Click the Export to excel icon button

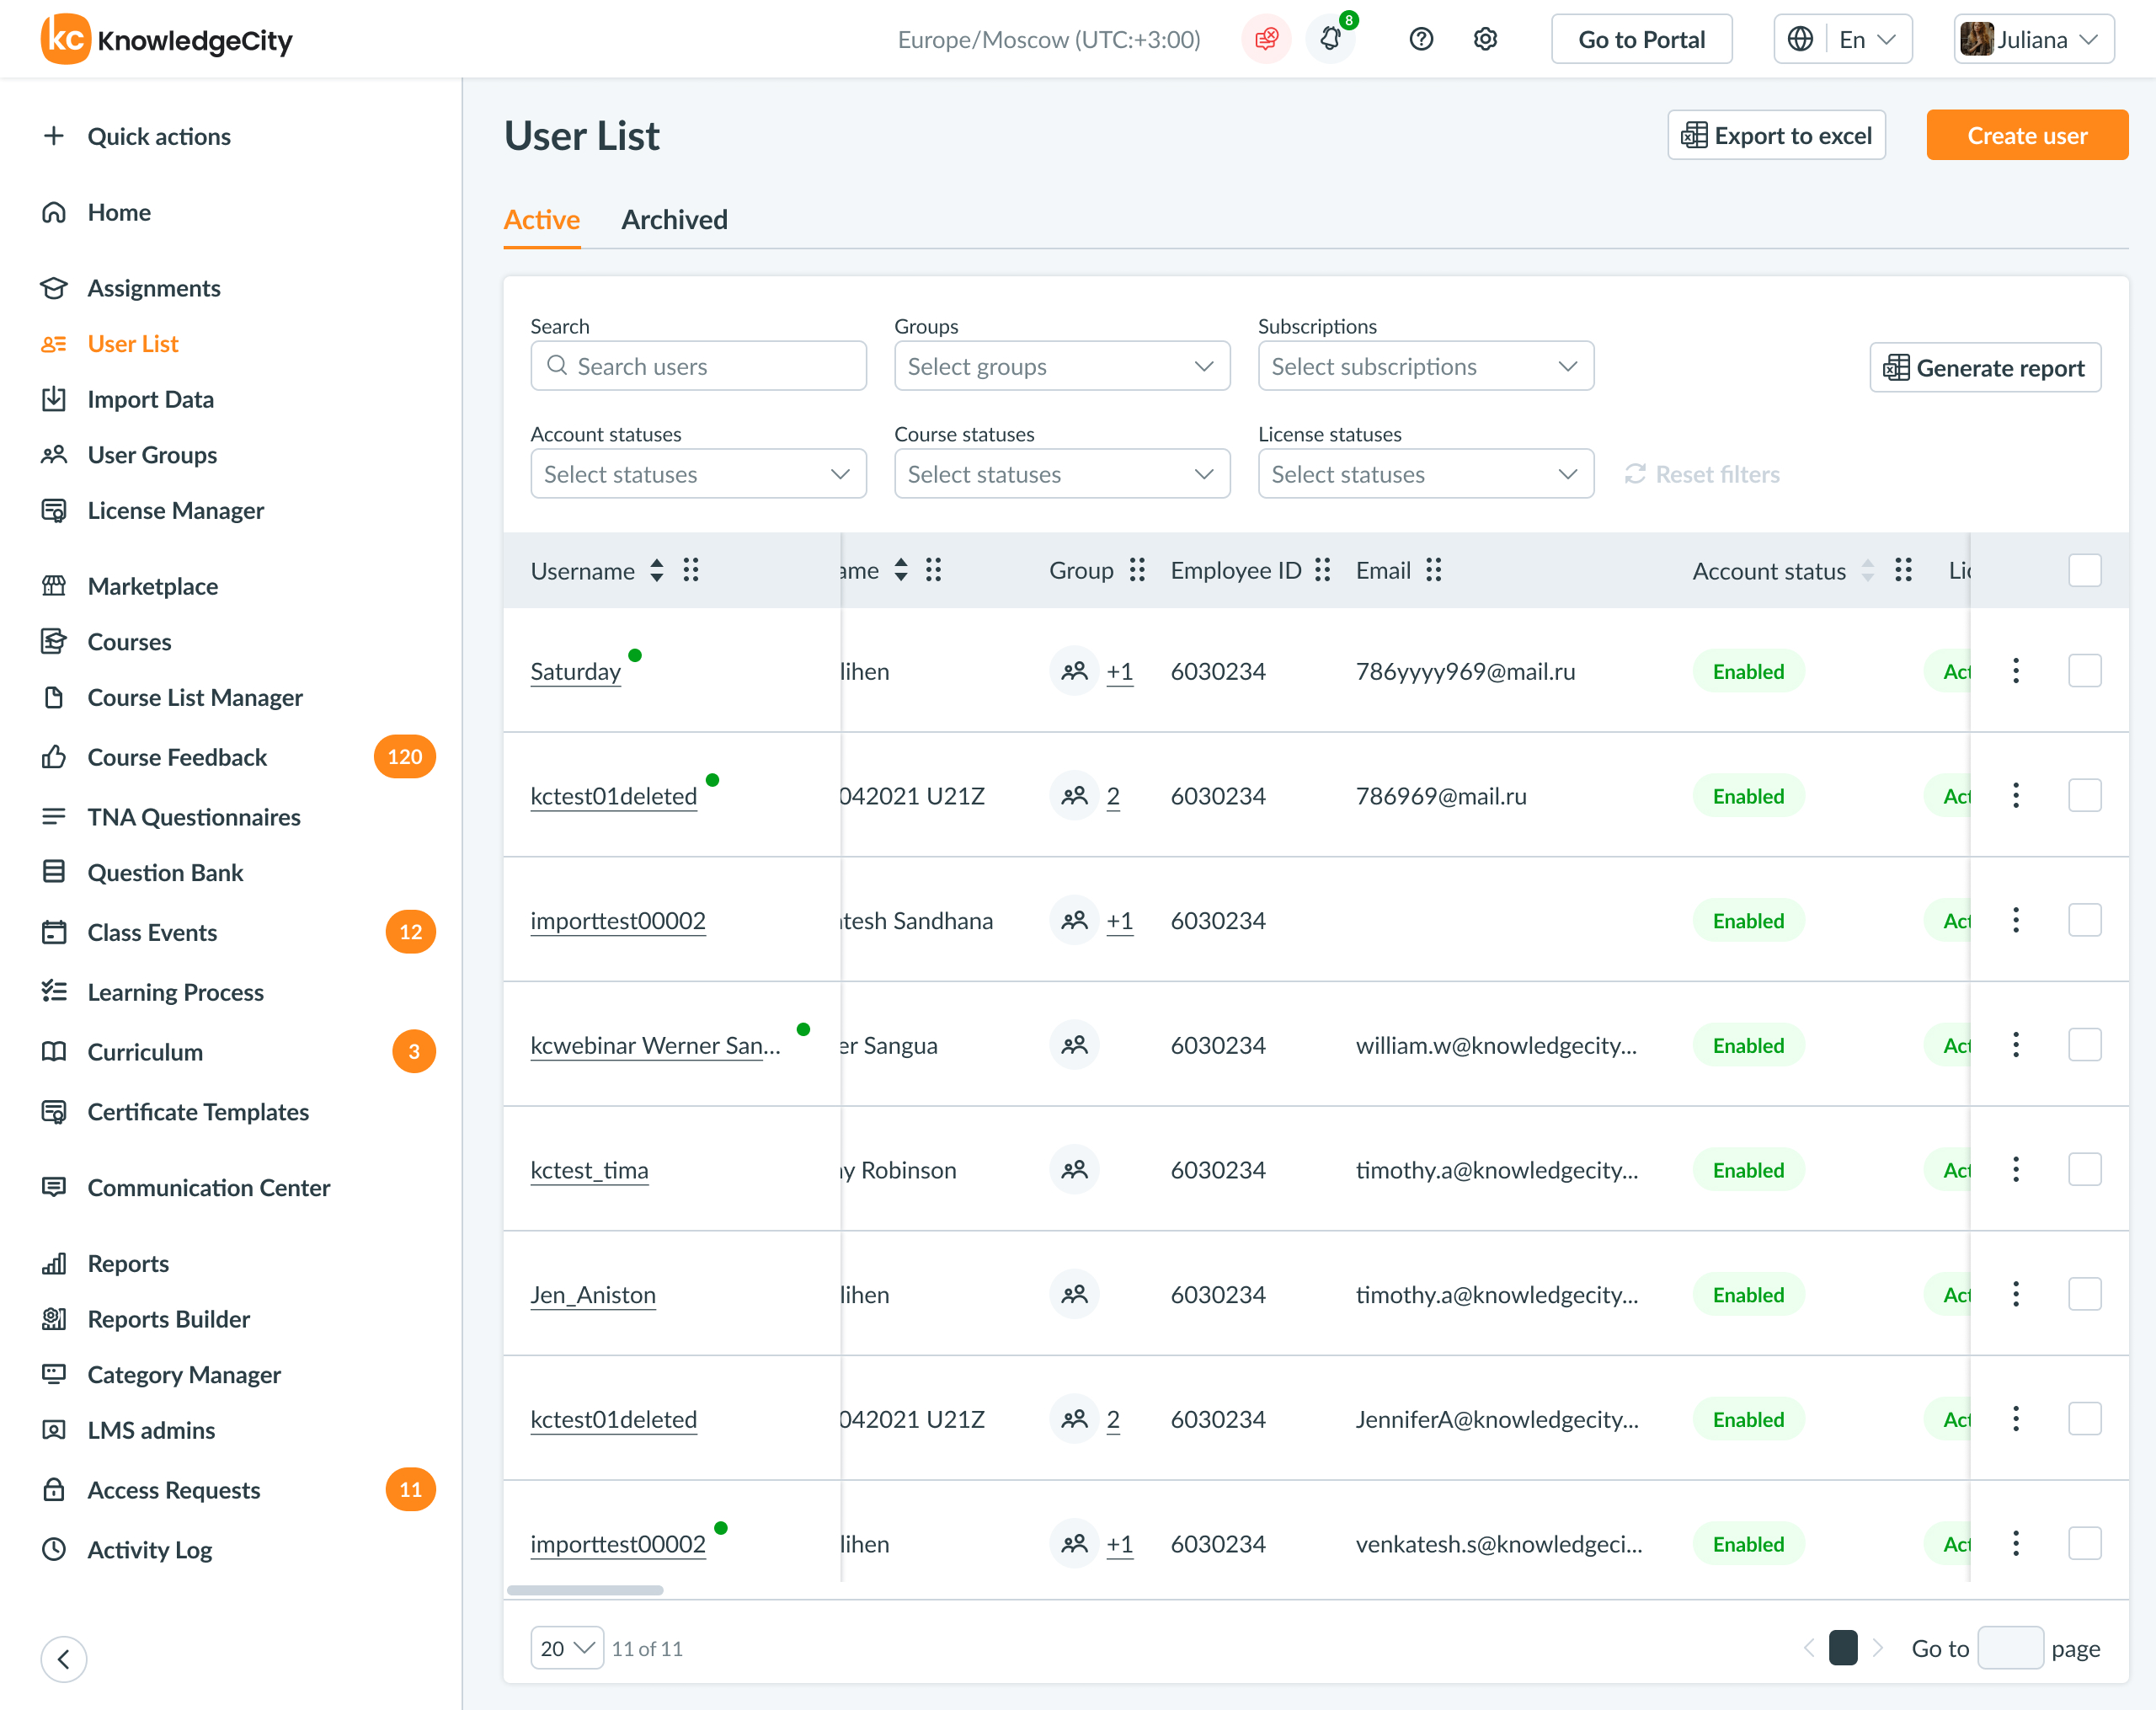[x=1693, y=135]
